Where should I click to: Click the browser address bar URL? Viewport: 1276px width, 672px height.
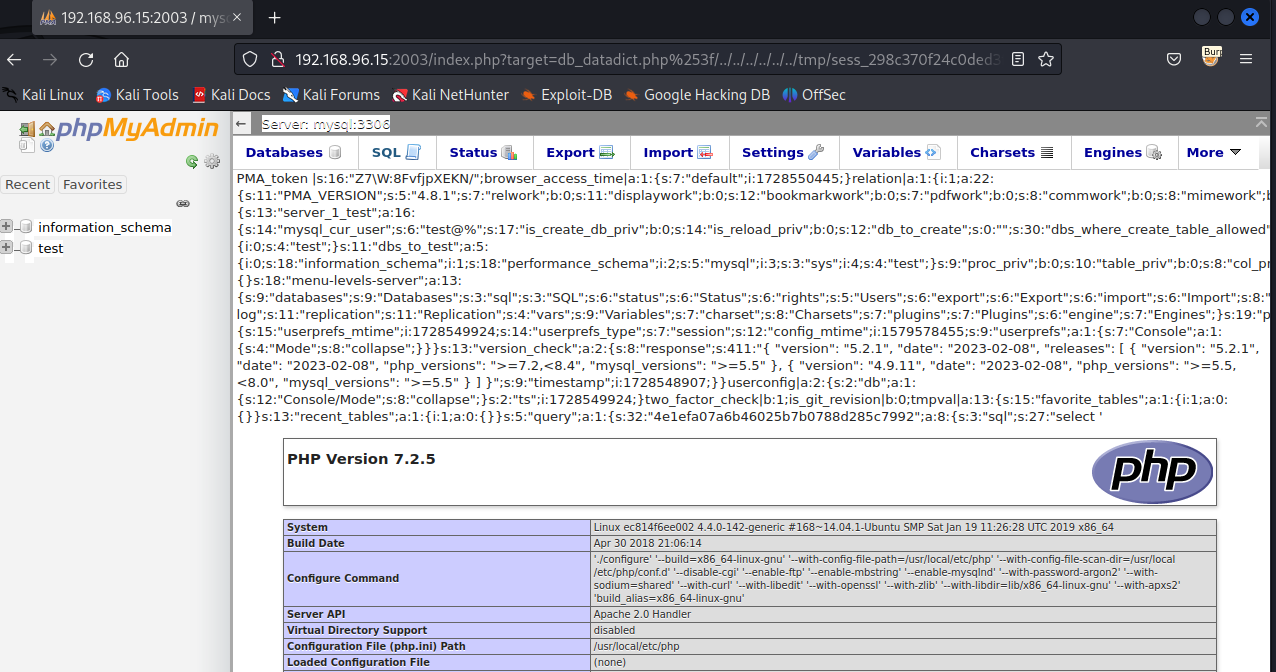coord(647,59)
